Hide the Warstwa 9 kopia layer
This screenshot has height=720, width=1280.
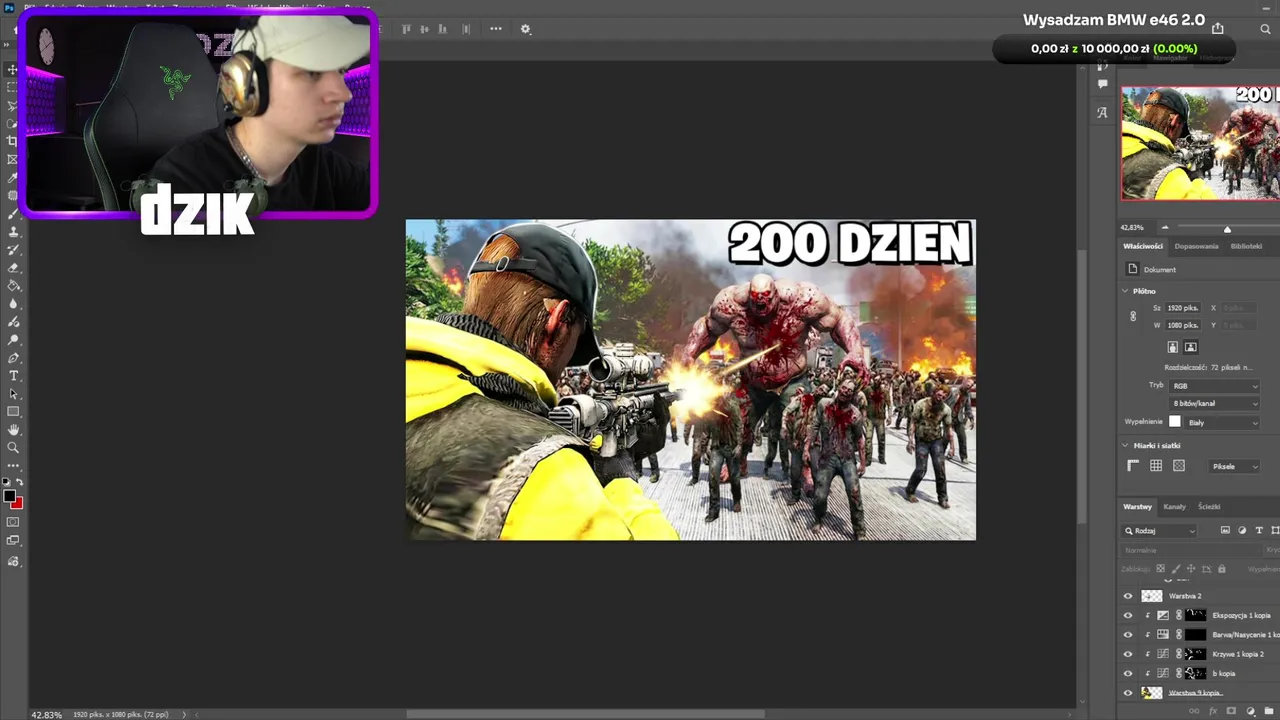click(1128, 692)
